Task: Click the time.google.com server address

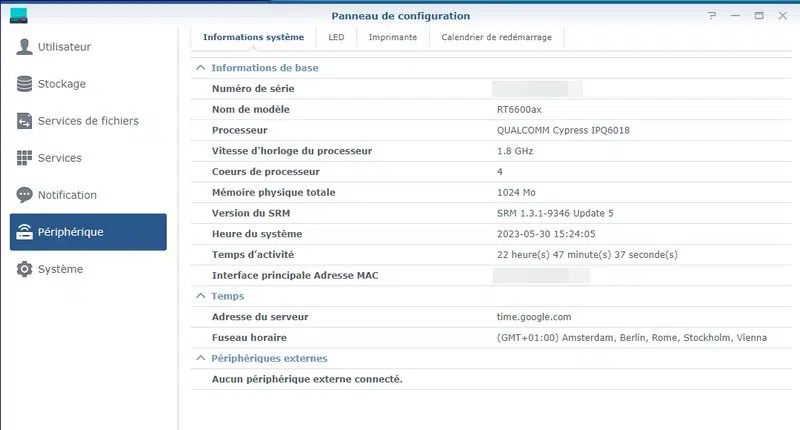Action: 534,317
